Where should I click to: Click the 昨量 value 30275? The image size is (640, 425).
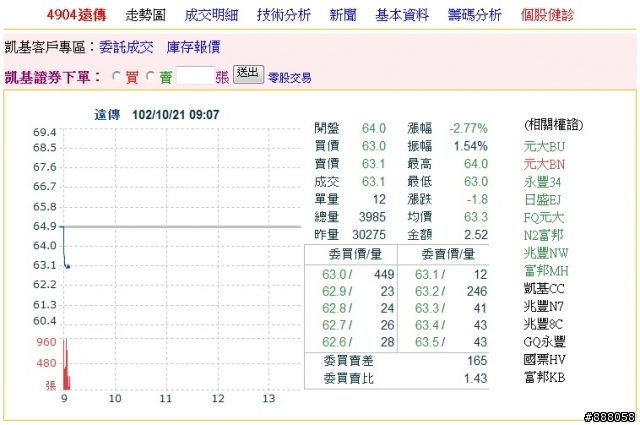[x=369, y=235]
